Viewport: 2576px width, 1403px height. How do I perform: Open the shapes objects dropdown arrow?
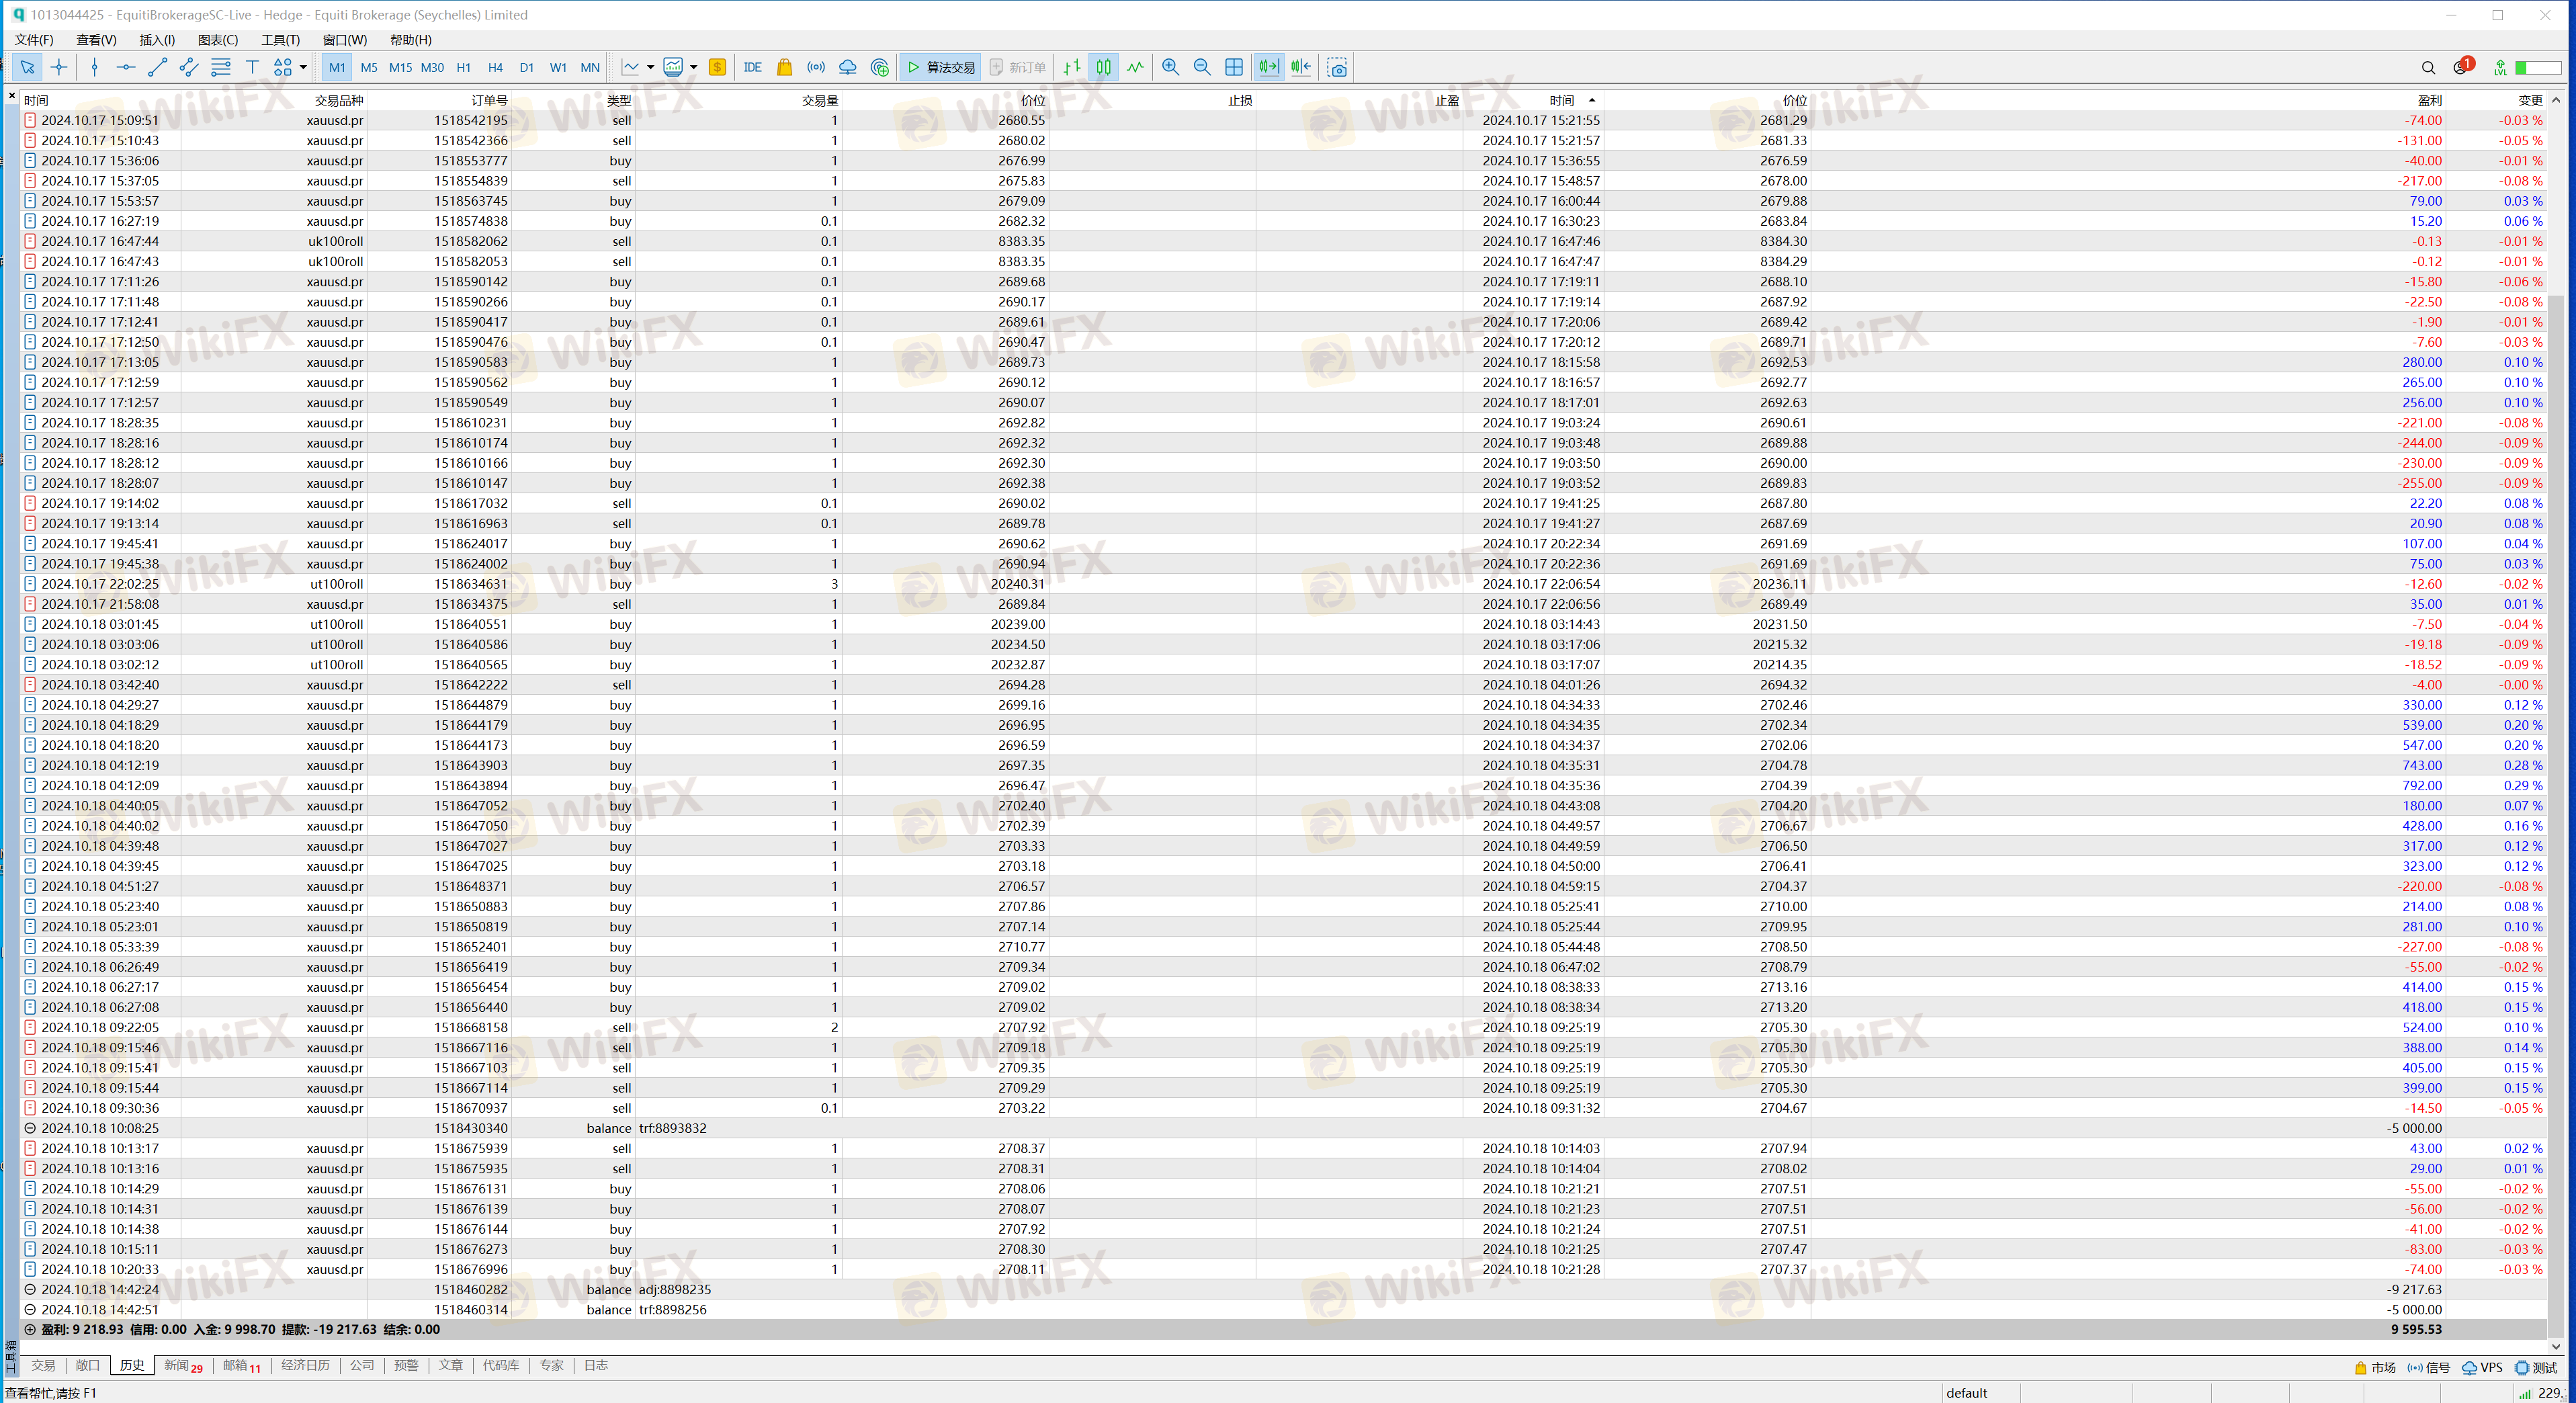click(303, 67)
